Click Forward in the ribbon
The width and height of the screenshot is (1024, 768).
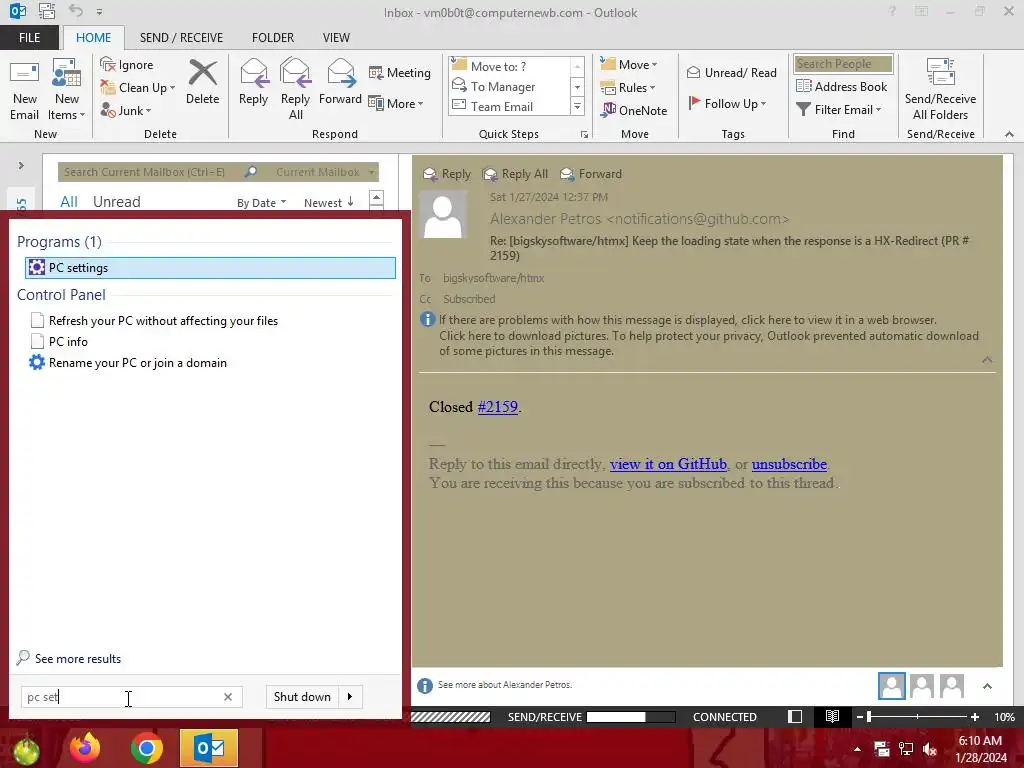click(x=340, y=82)
